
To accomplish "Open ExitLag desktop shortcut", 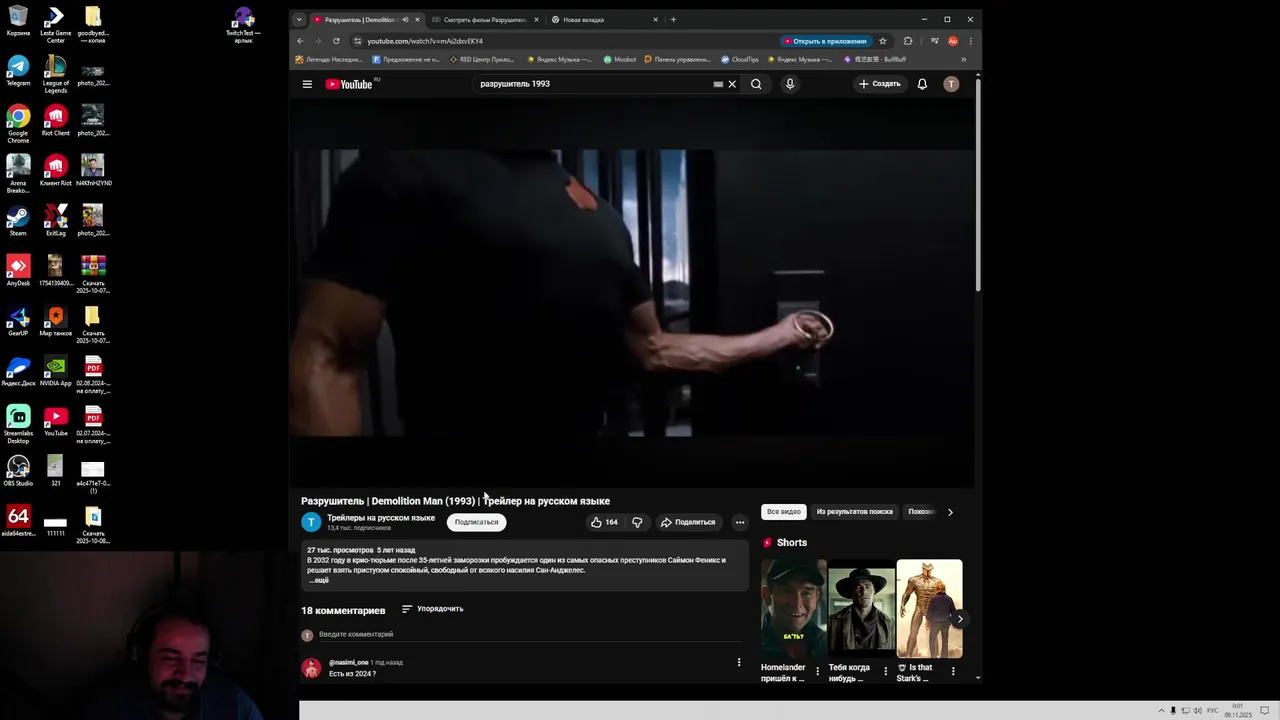I will point(56,221).
